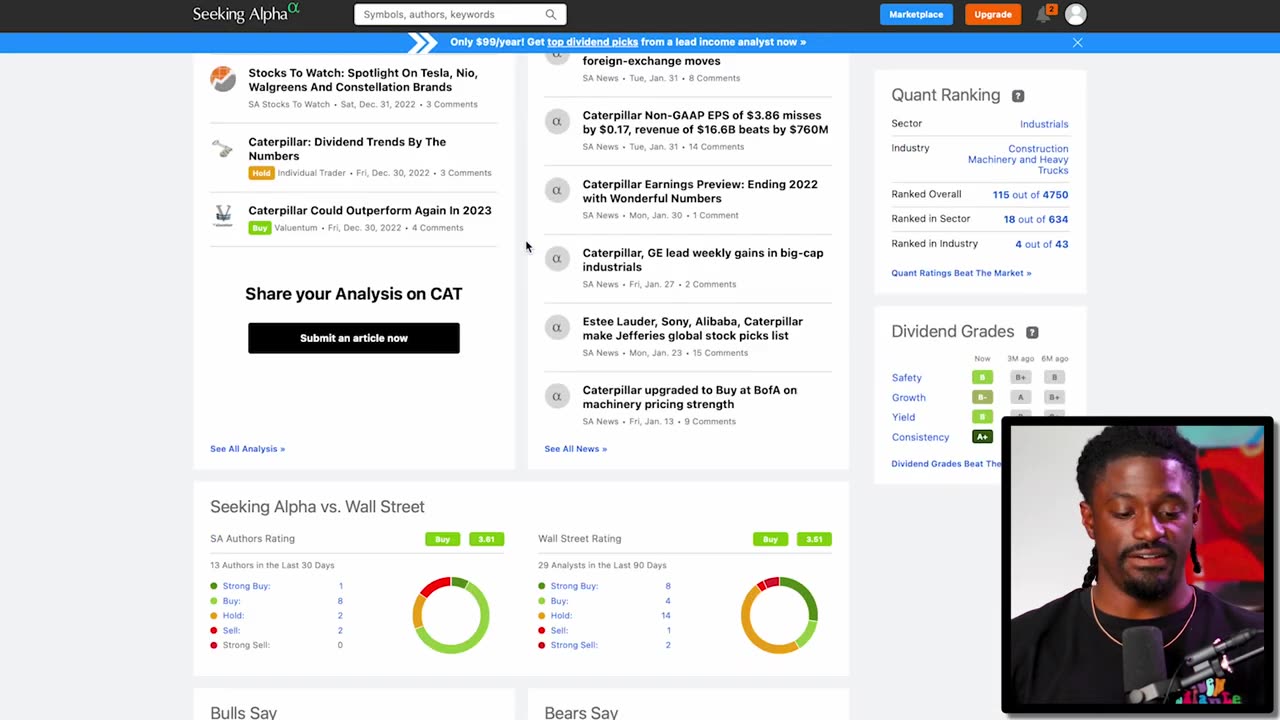
Task: Click the Yield grade badge
Action: tap(982, 417)
